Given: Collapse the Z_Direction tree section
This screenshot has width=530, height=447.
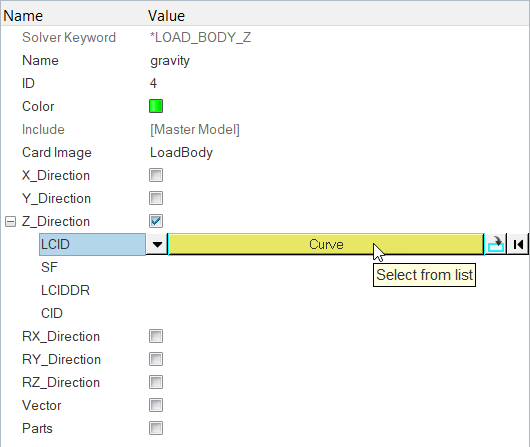Looking at the screenshot, I should (x=10, y=222).
